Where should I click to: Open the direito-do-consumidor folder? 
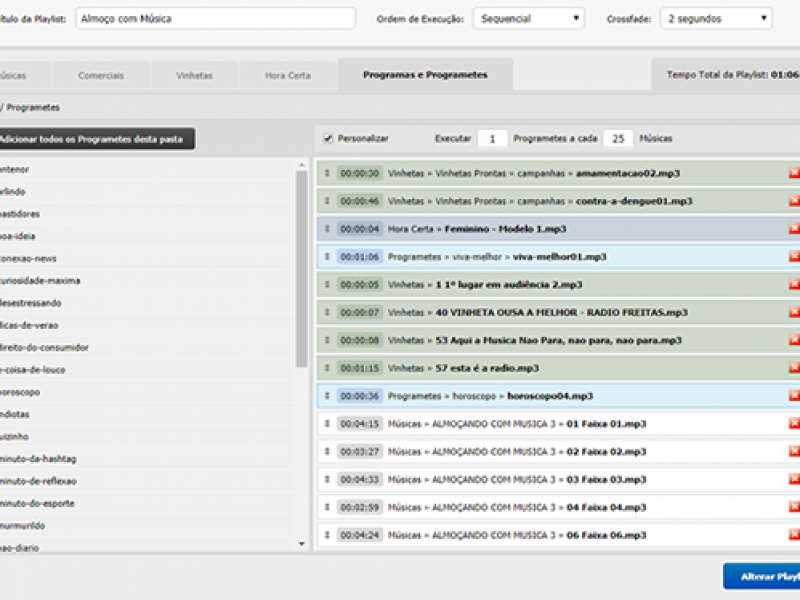pos(44,347)
